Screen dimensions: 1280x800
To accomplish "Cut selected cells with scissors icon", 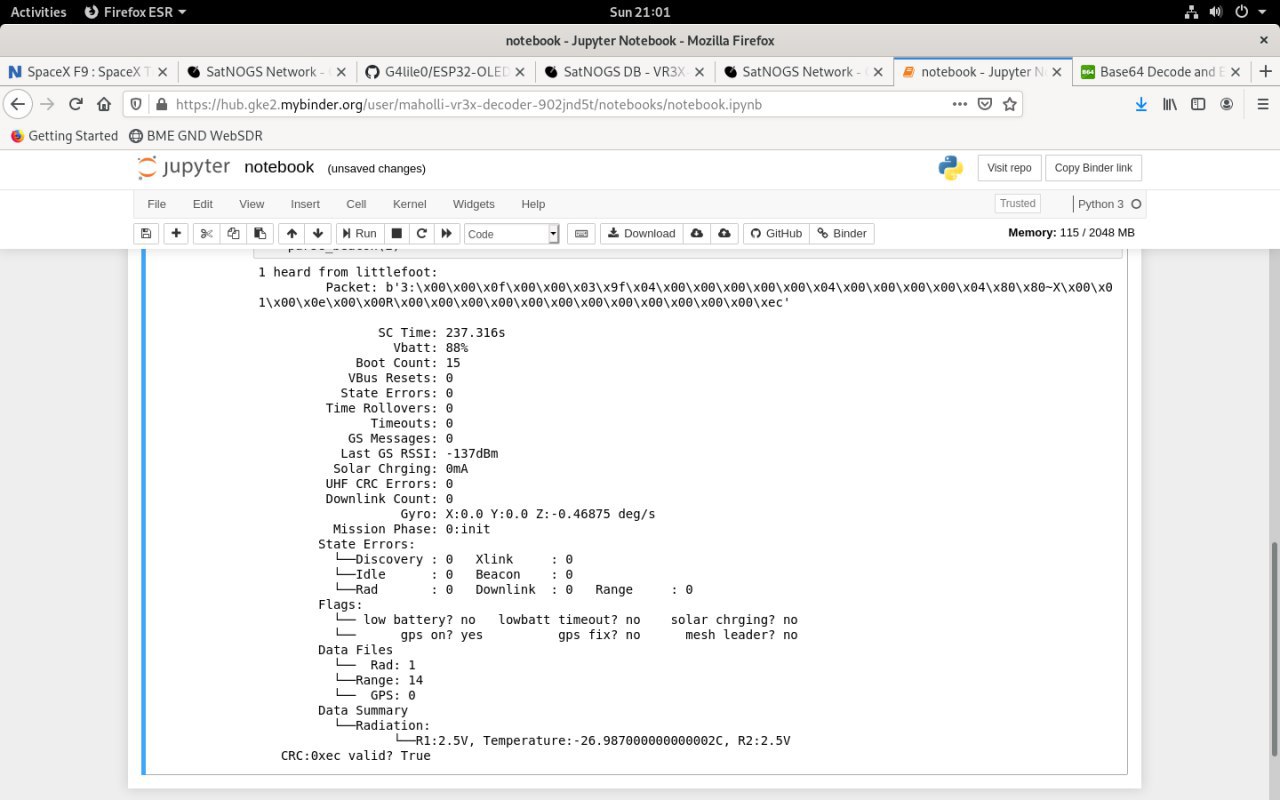I will coord(206,233).
